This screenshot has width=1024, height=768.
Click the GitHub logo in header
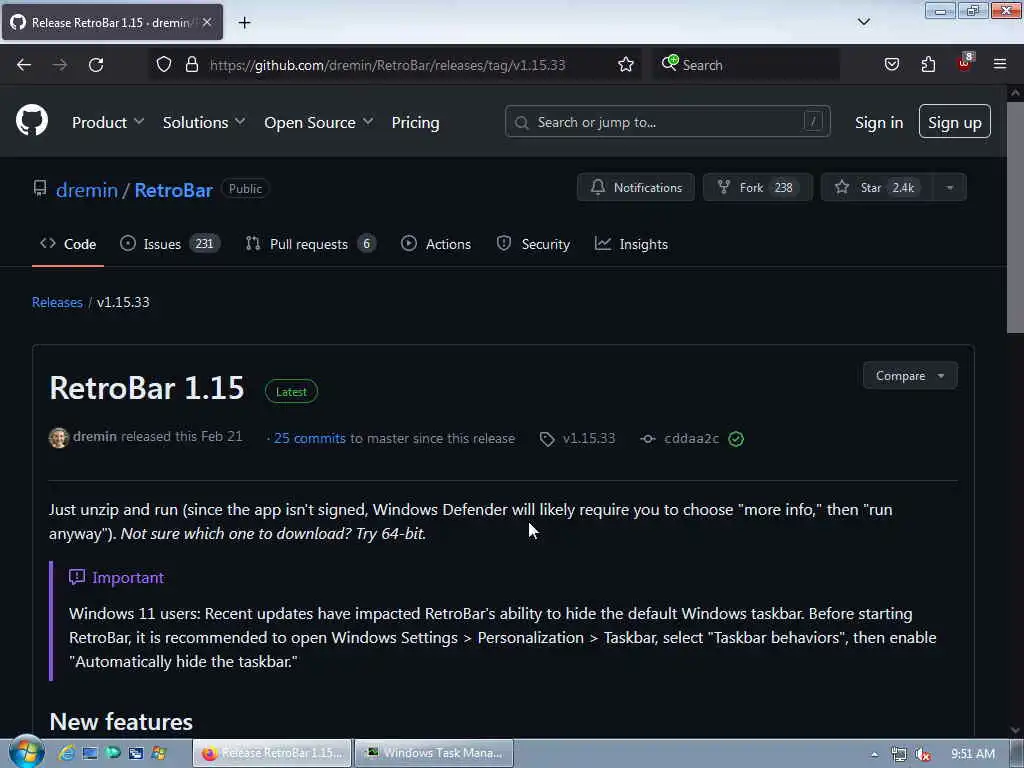(32, 121)
